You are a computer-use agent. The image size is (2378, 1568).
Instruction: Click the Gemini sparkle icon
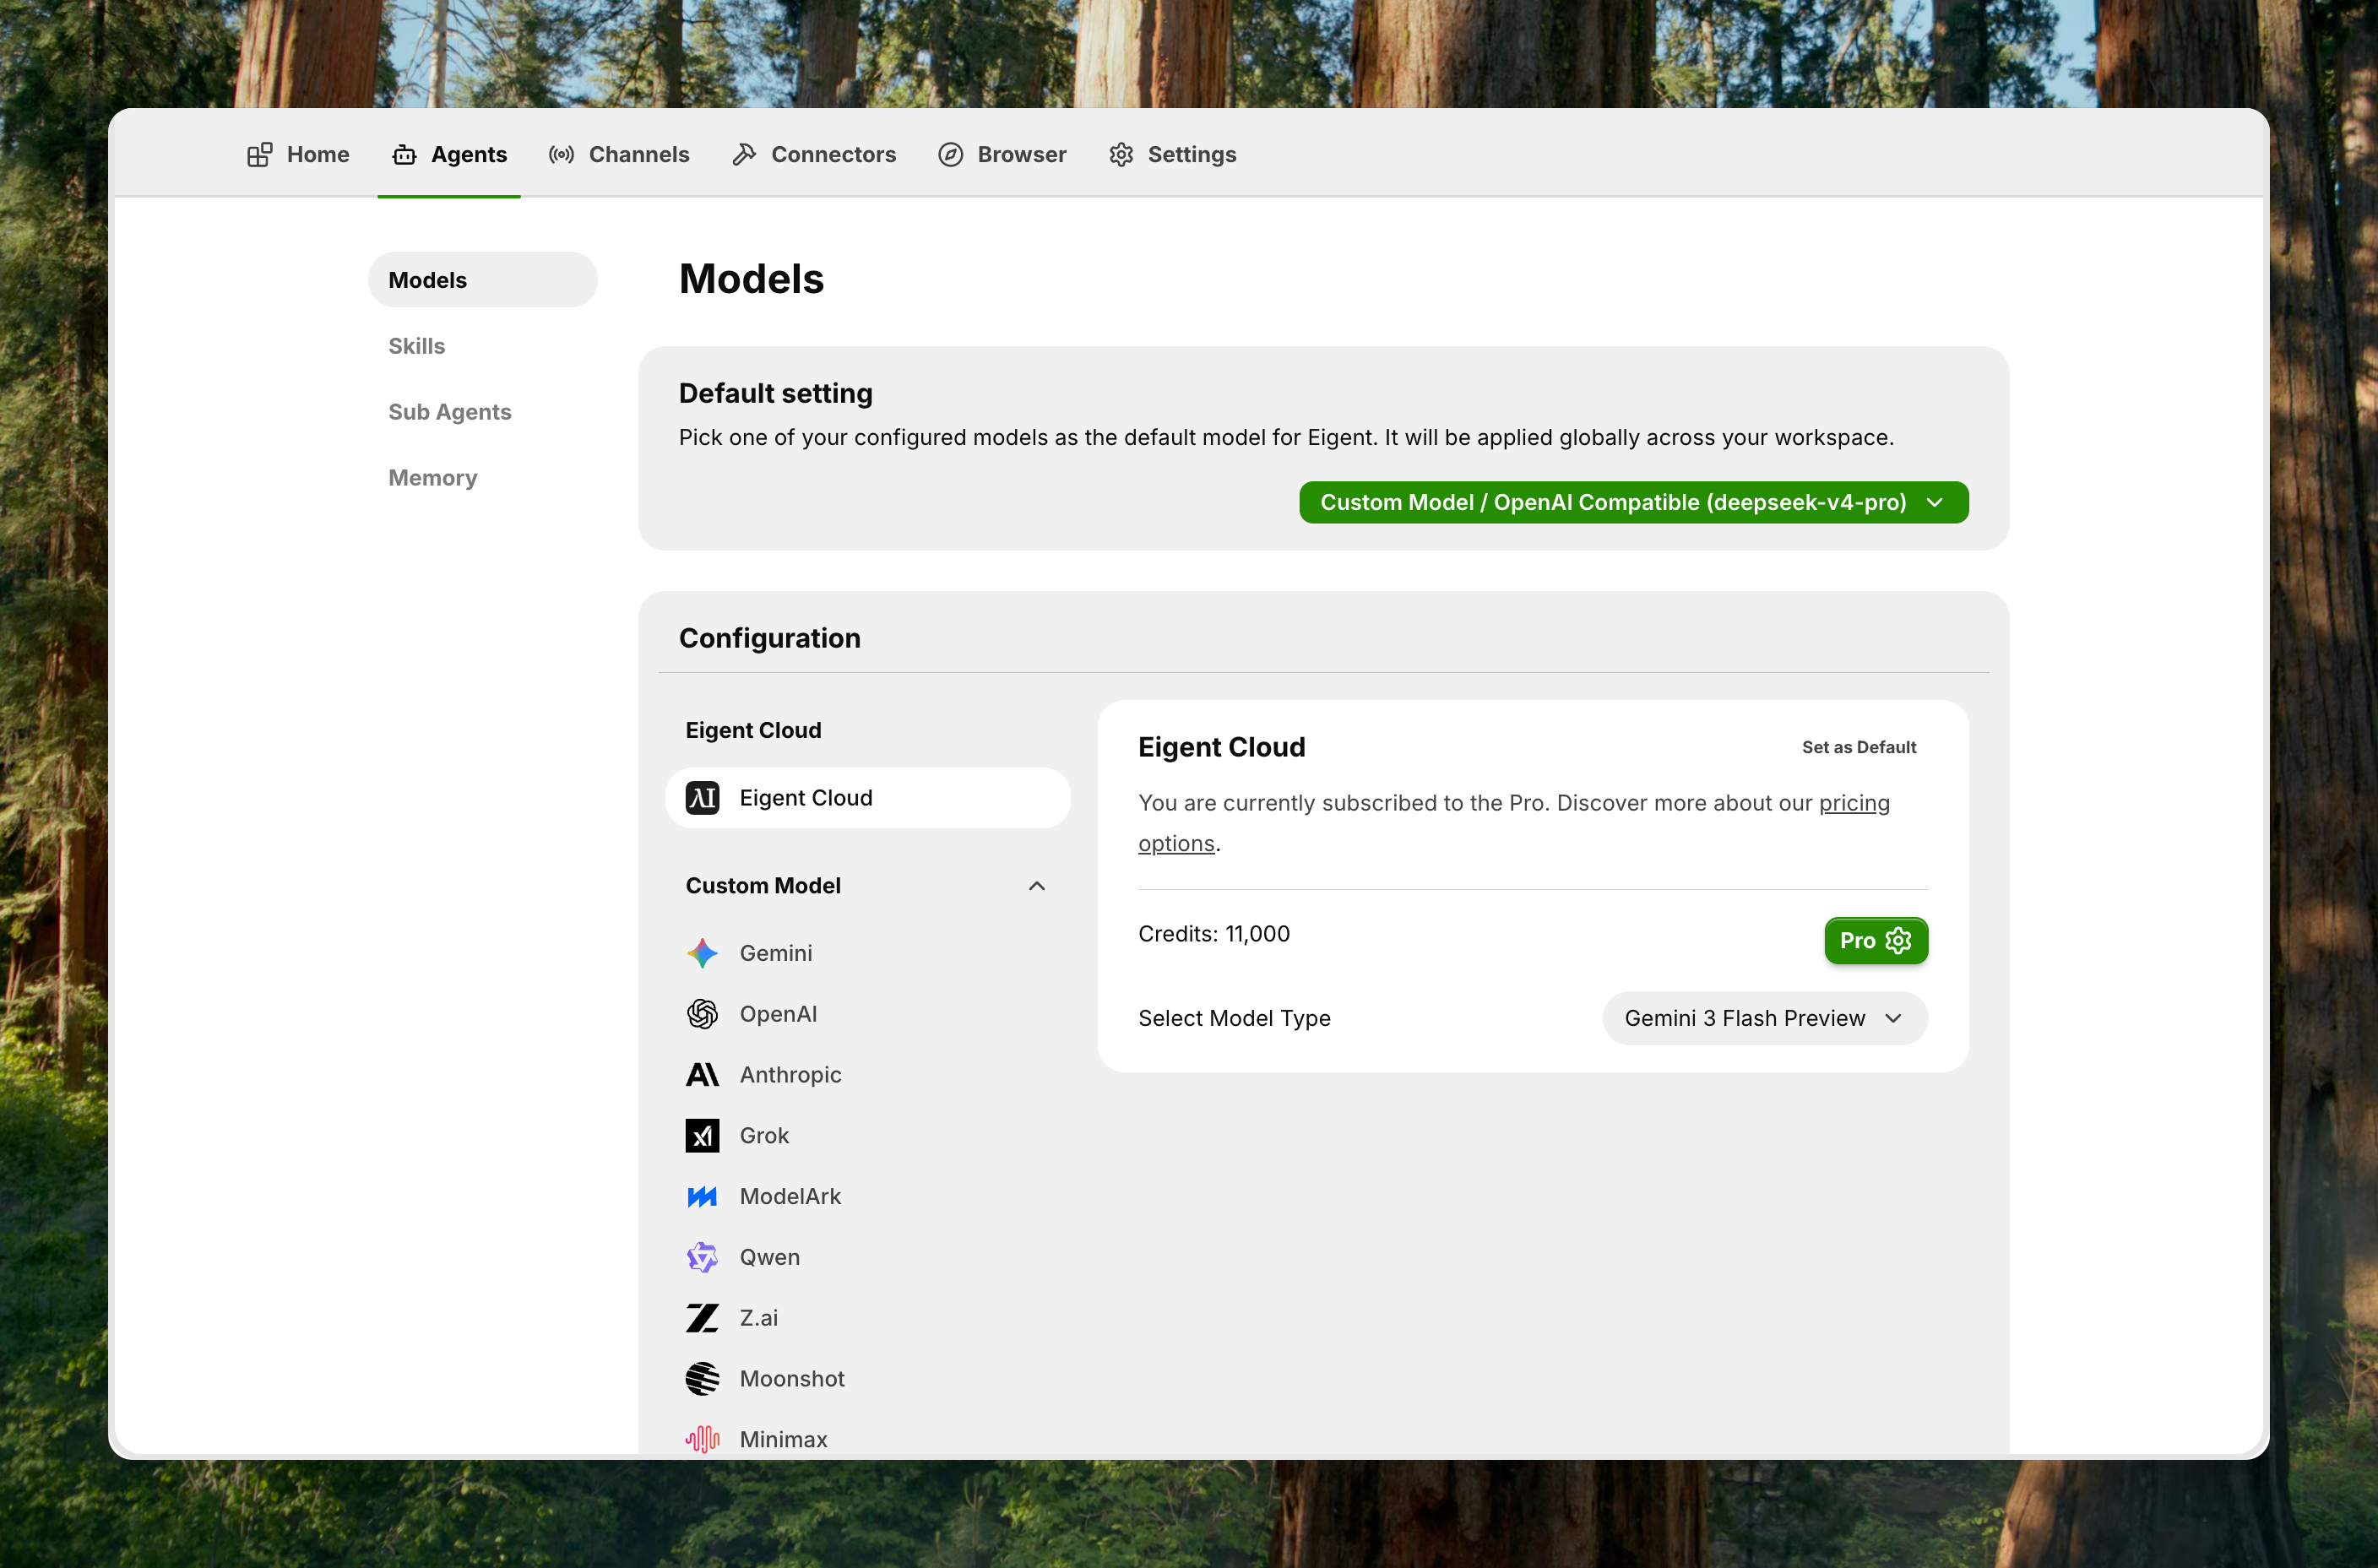(x=702, y=953)
